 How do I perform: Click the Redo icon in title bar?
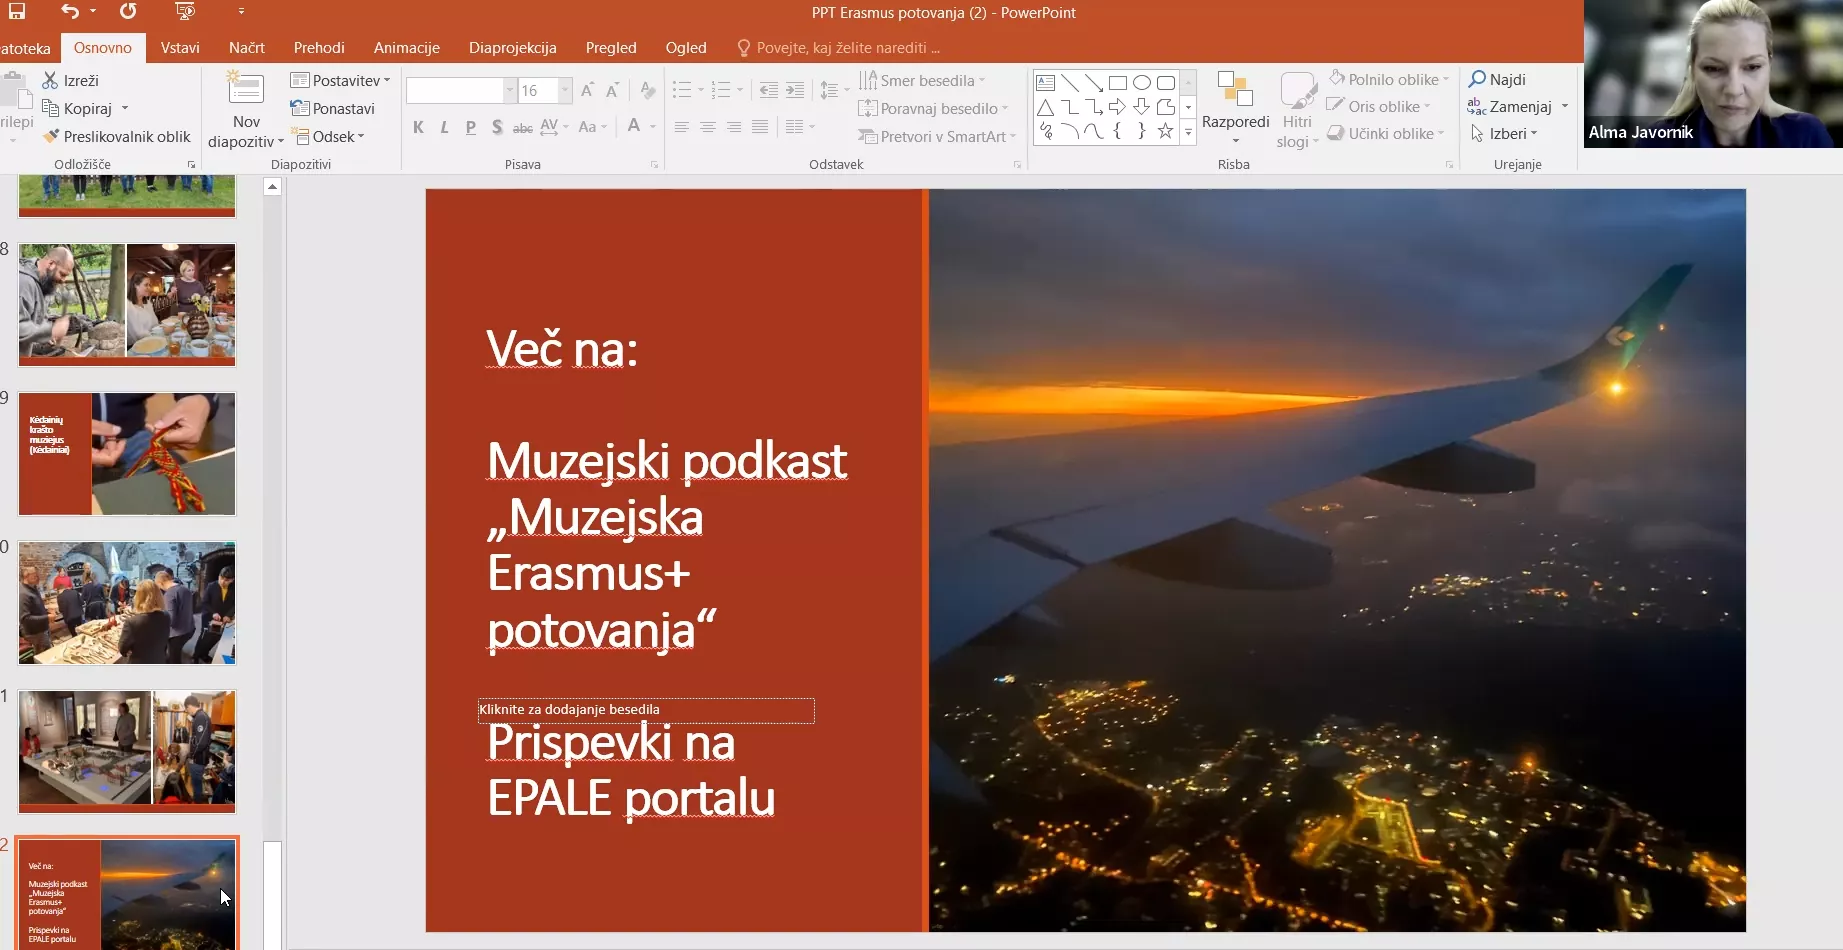128,12
